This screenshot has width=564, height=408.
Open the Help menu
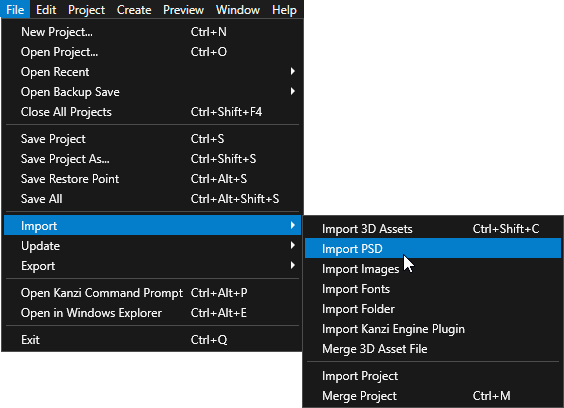(284, 10)
